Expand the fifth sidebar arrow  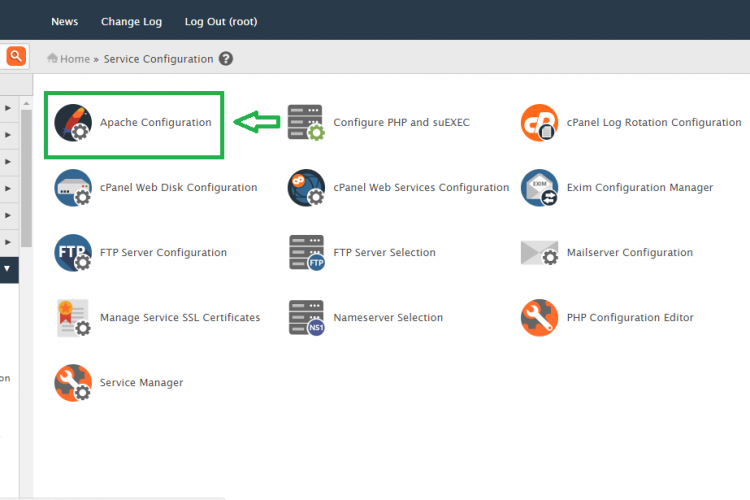click(x=8, y=215)
